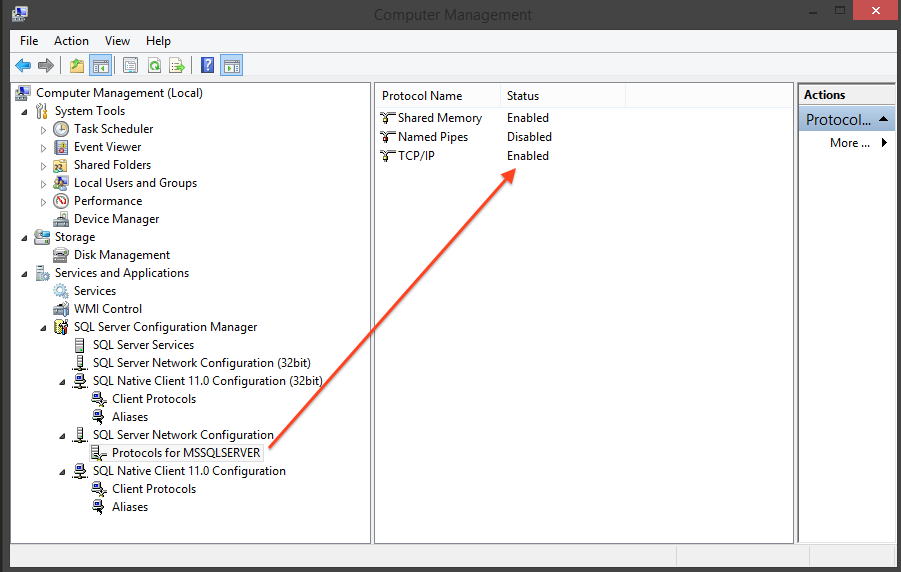Click the SQL Server Configuration Manager icon
Screen dimensions: 901x572
pos(61,327)
